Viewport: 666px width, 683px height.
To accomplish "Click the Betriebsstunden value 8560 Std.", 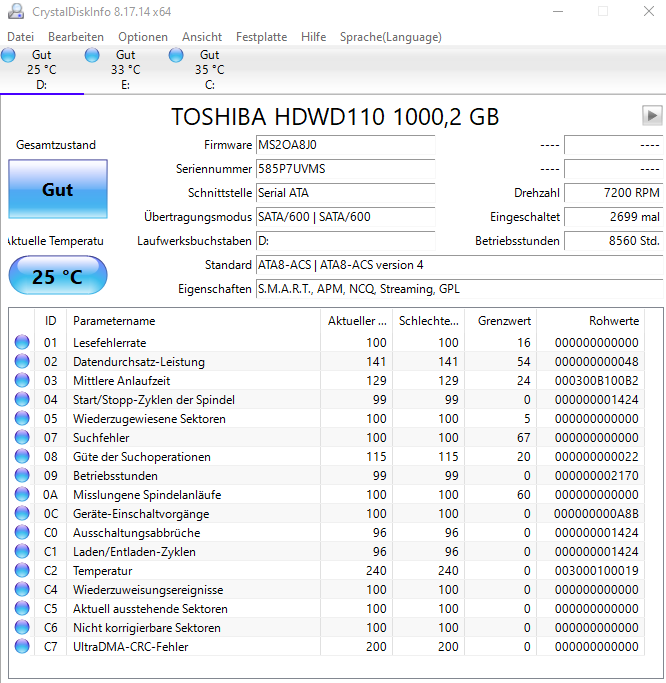I will pyautogui.click(x=613, y=240).
